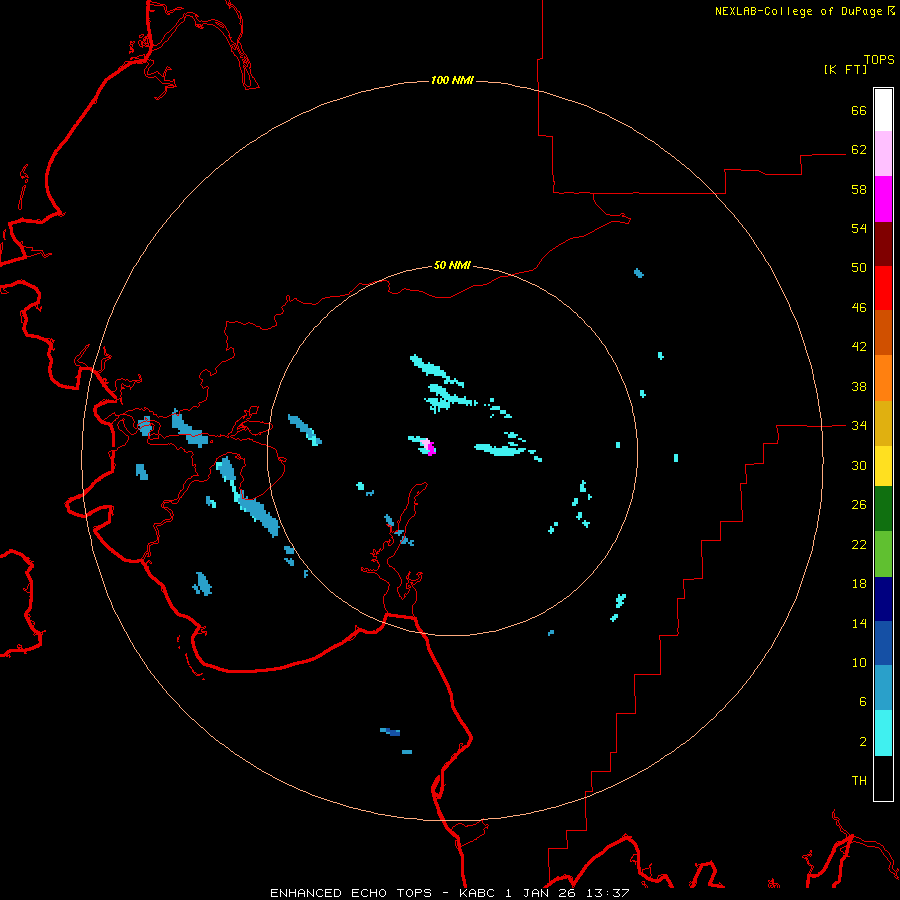Click the 66 legend value
Image resolution: width=900 pixels, height=900 pixels.
[859, 110]
